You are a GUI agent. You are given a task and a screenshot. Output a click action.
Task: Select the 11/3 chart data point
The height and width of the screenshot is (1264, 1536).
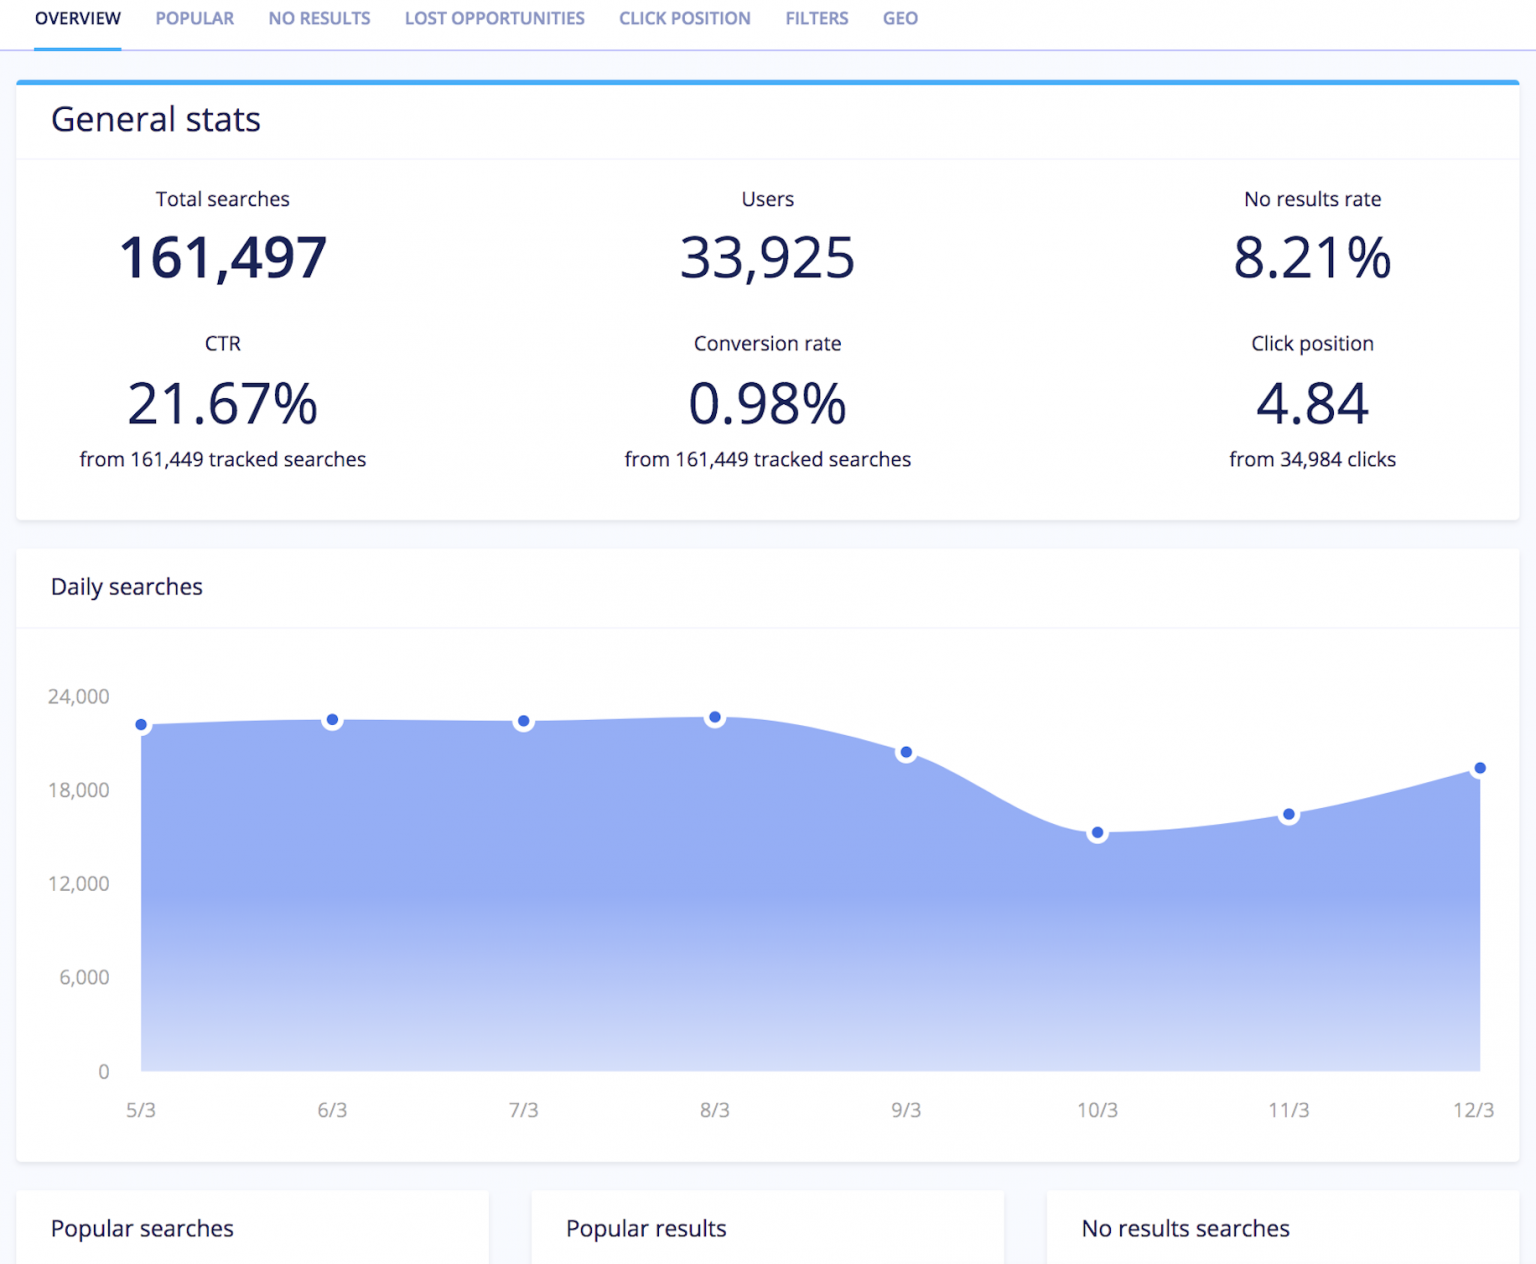1289,815
